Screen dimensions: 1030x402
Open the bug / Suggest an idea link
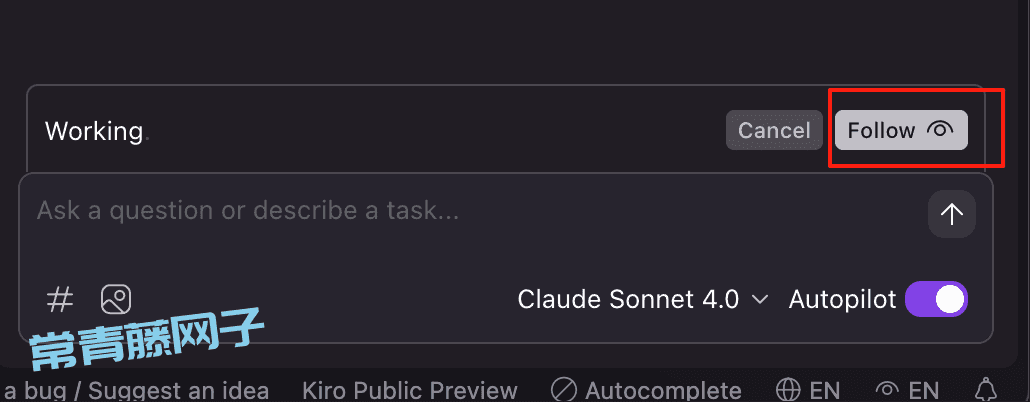coord(137,390)
